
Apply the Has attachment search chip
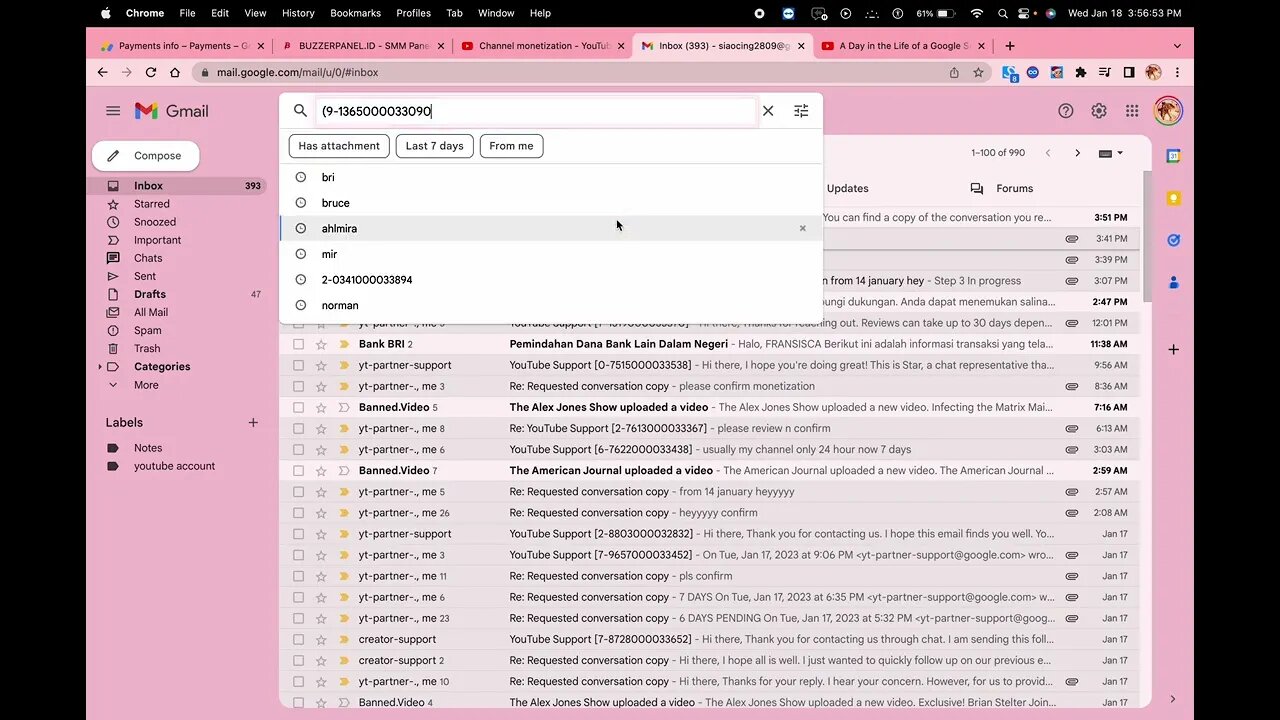[x=339, y=146]
